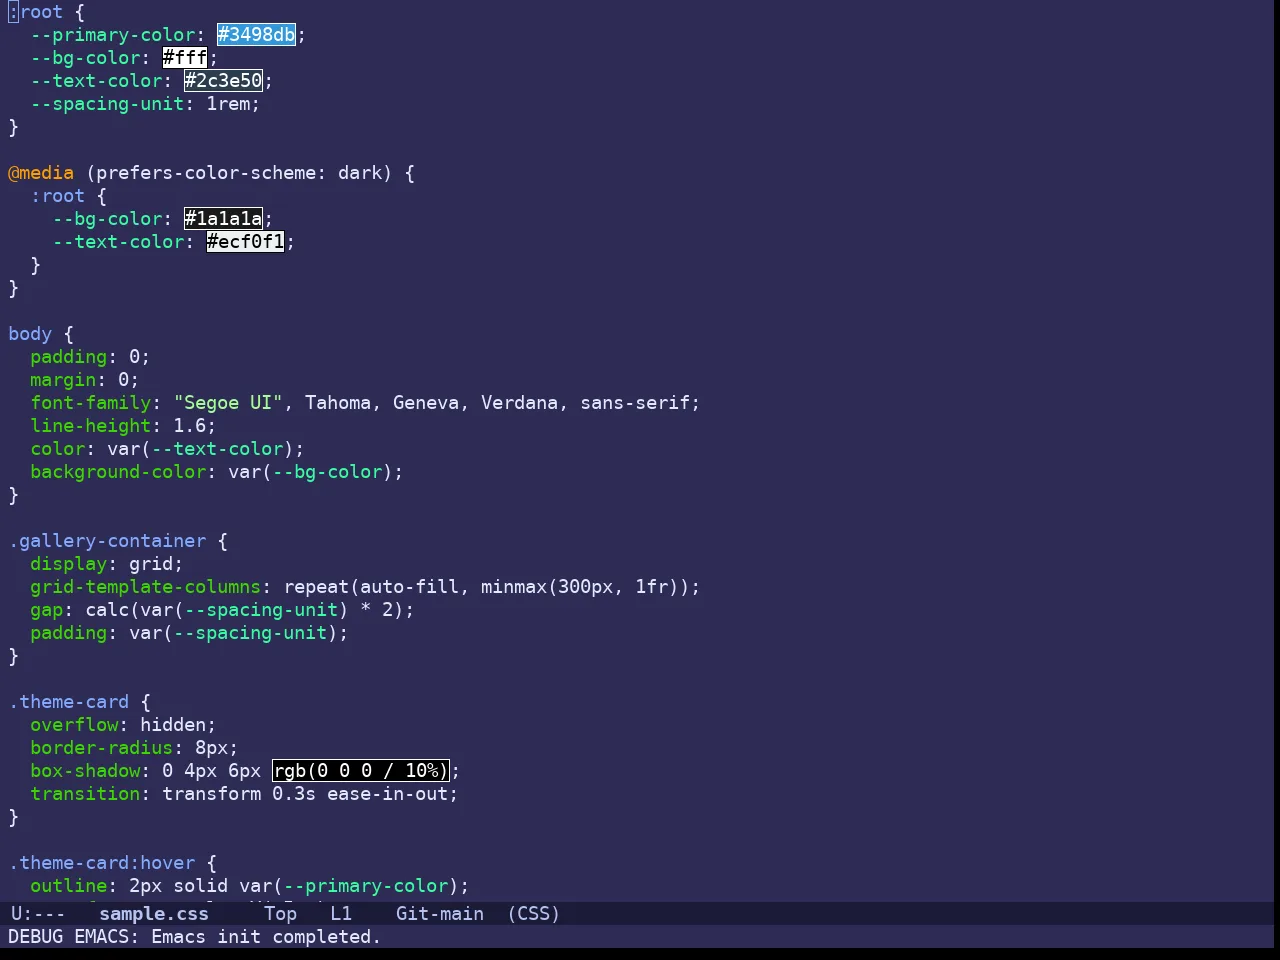The image size is (1280, 960).
Task: Click ease-in-out in transition value
Action: click(x=388, y=794)
